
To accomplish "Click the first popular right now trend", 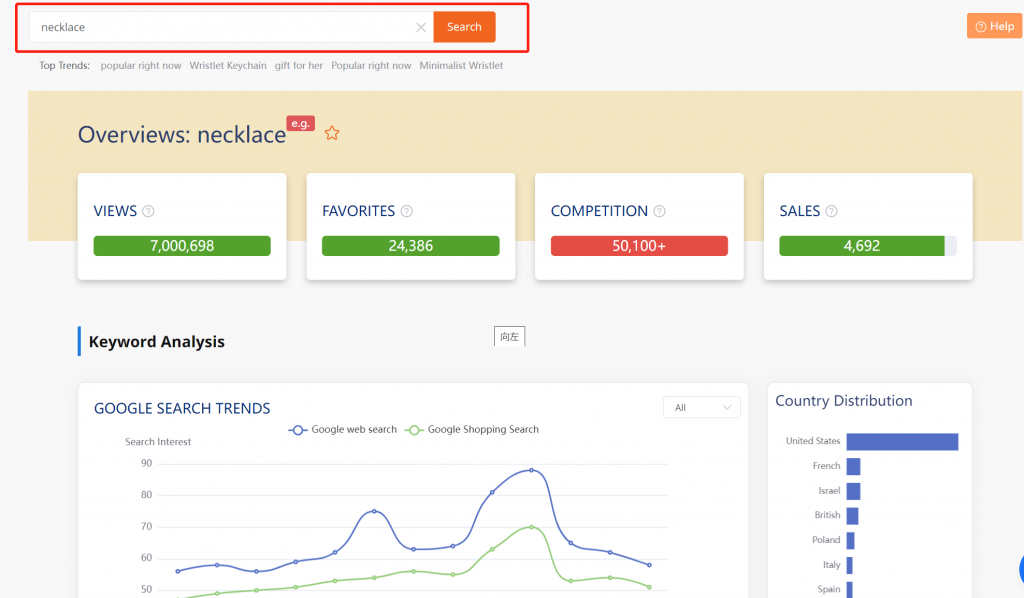I will pos(141,66).
